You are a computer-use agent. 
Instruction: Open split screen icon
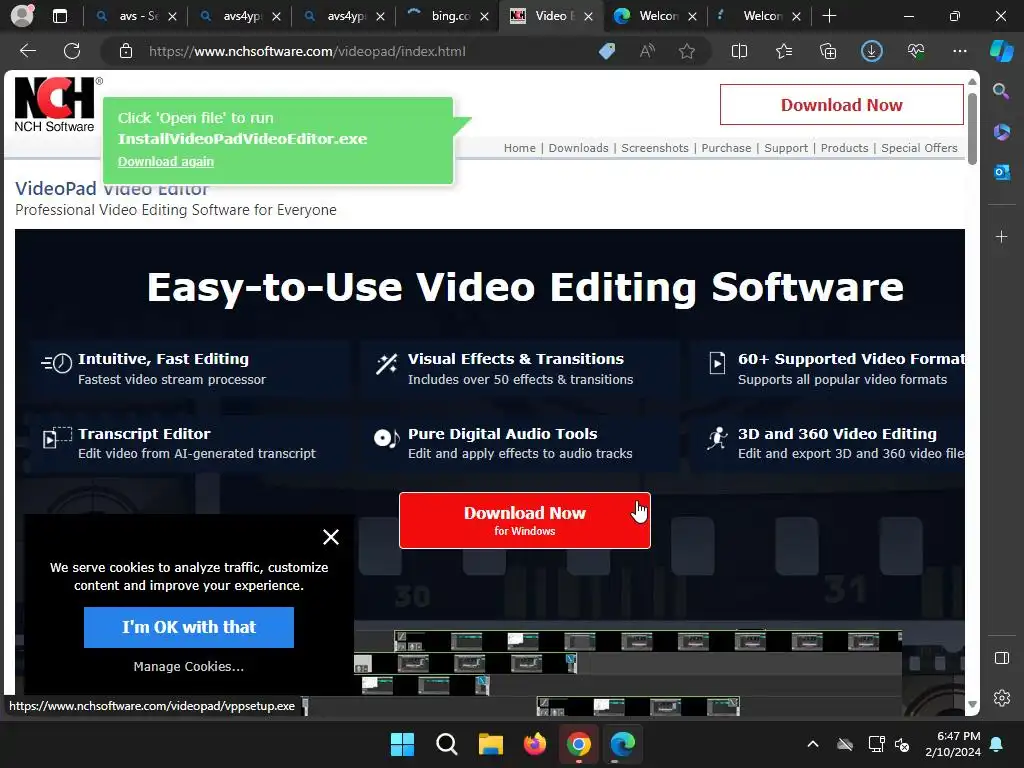pos(739,51)
